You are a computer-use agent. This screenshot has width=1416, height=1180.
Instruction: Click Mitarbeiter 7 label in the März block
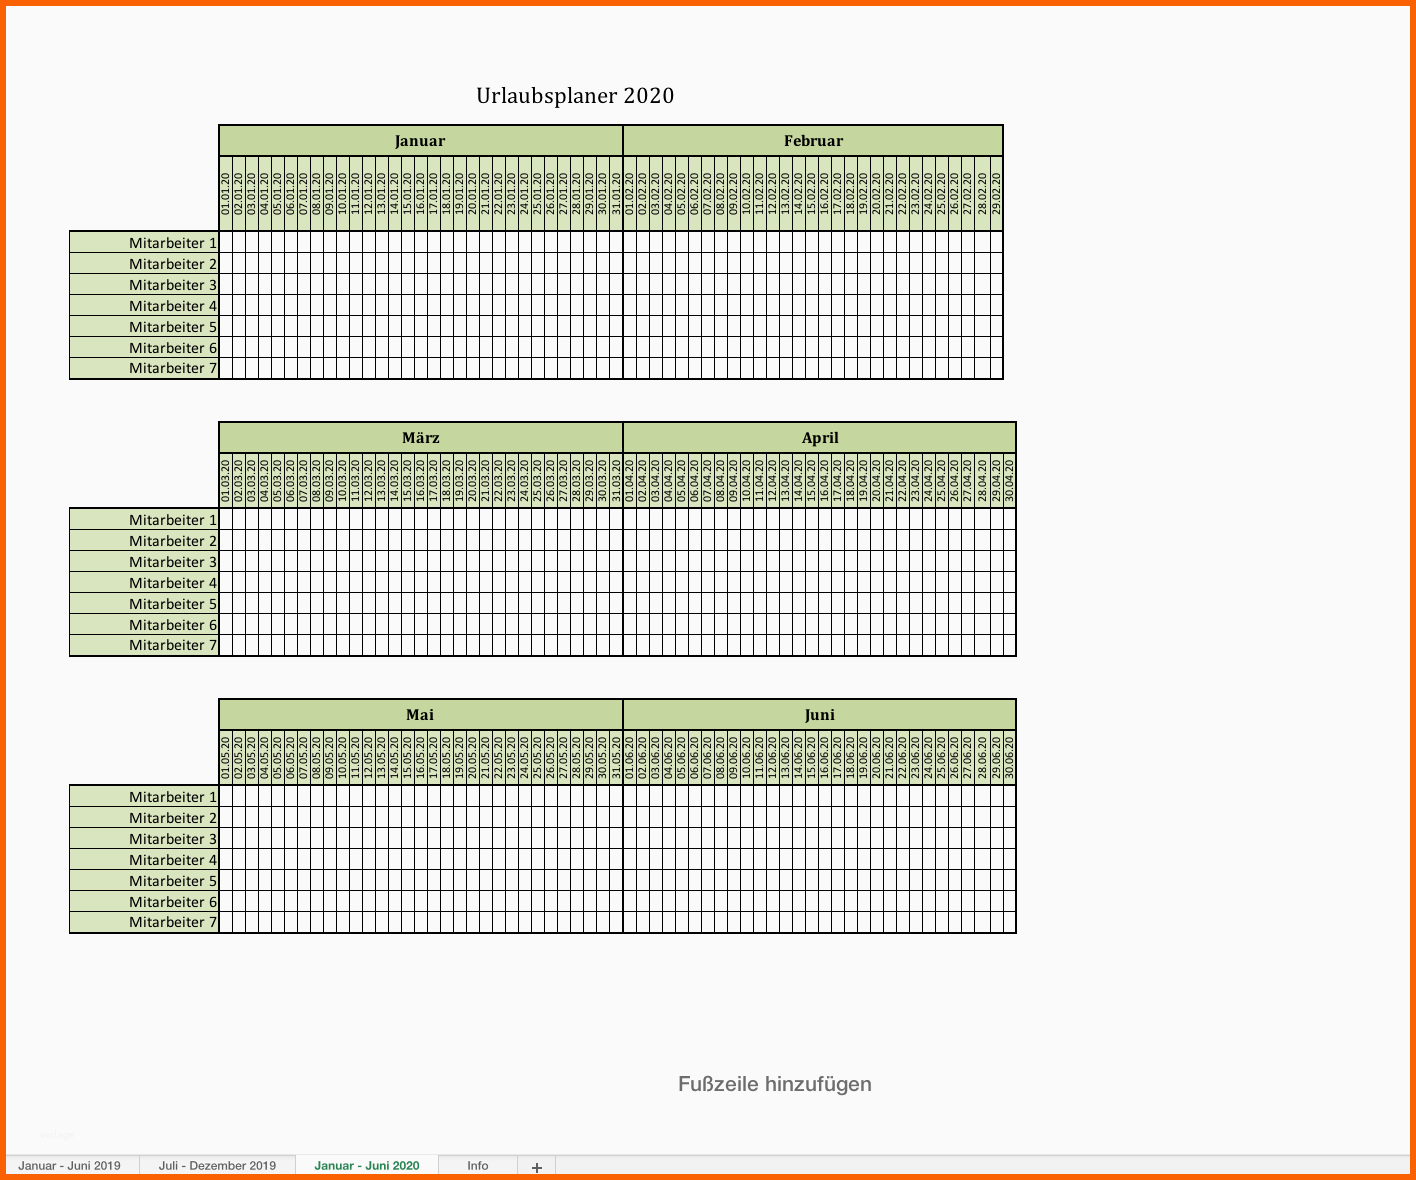tap(144, 645)
